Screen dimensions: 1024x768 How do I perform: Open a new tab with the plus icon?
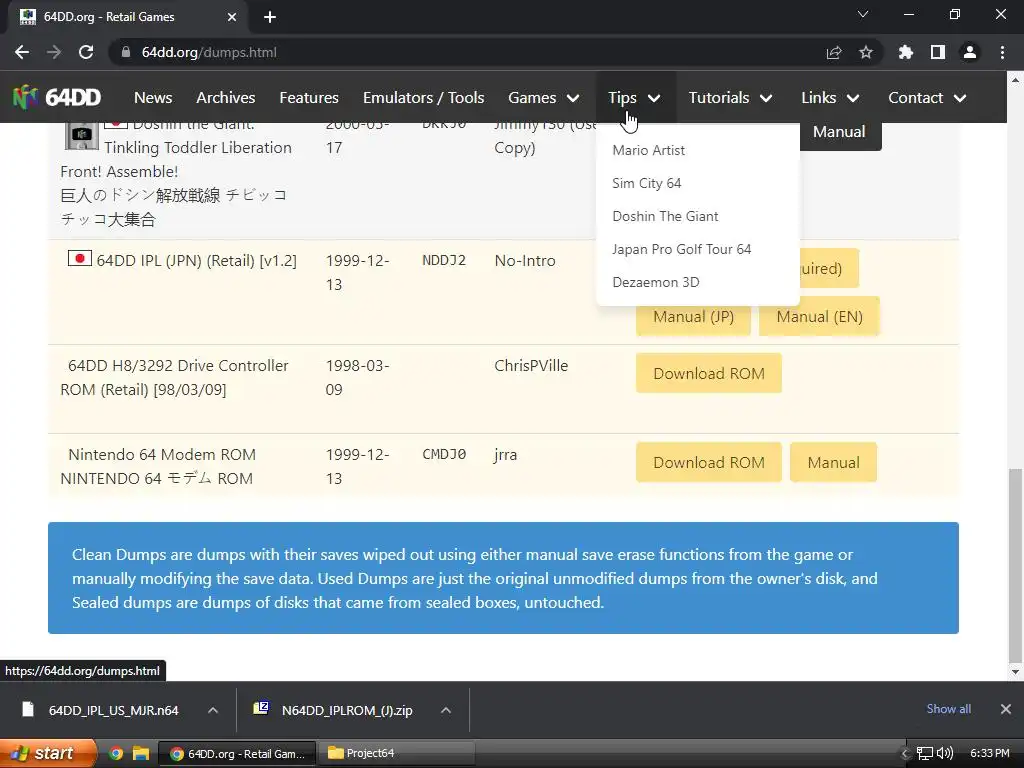point(270,17)
